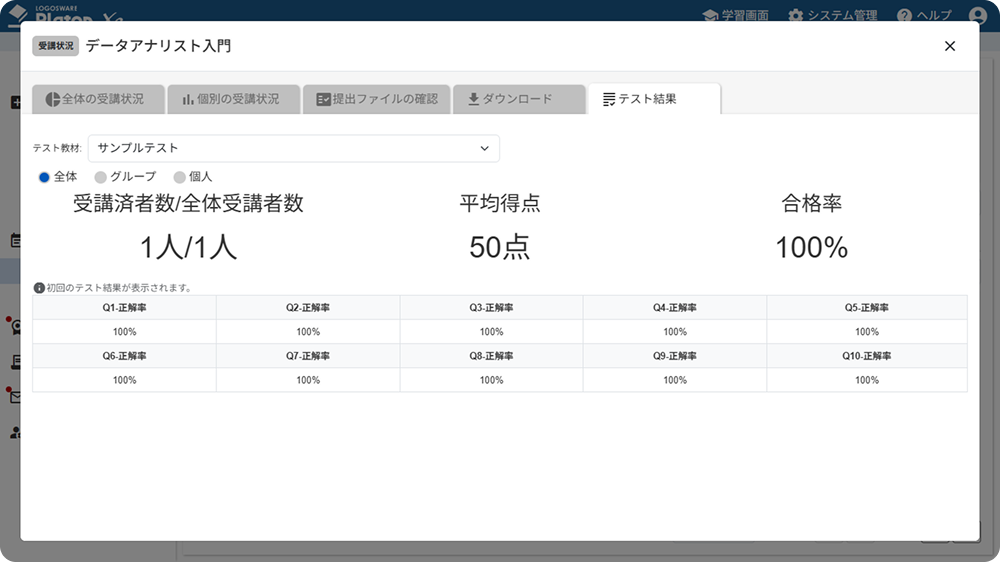Close the データアナリスト入門 dialog

point(950,46)
